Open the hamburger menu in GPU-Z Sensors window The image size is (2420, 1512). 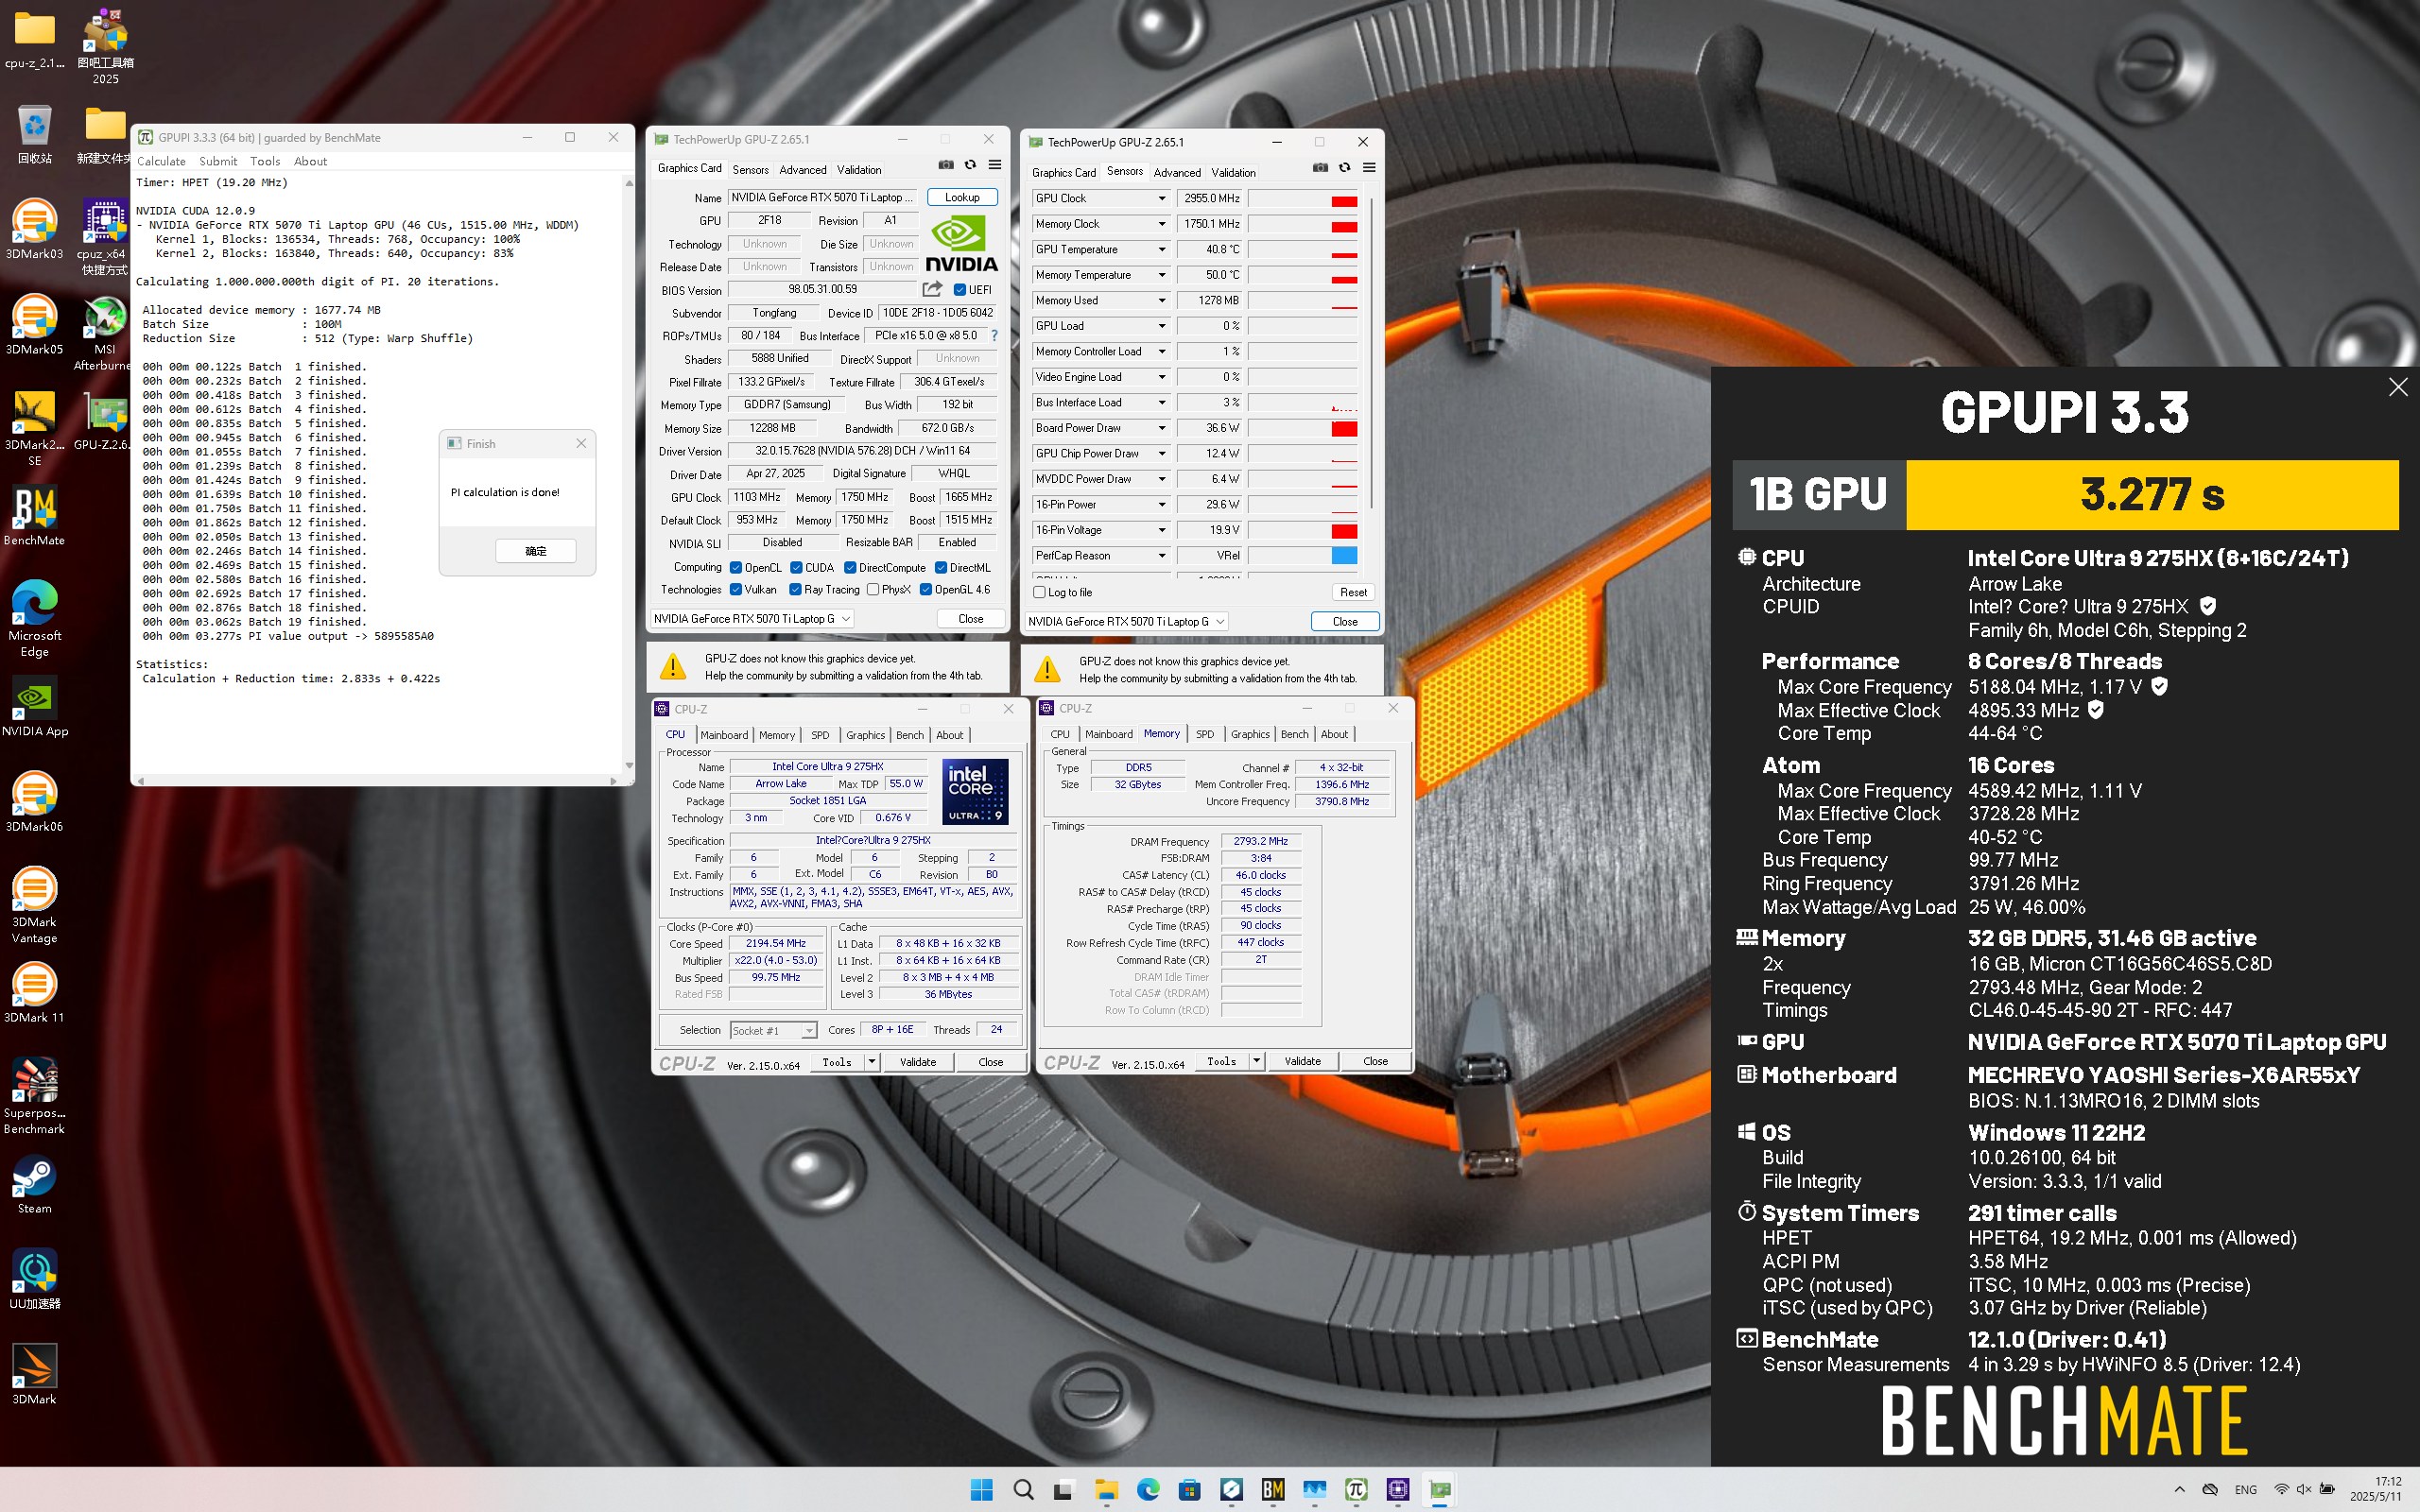pos(1369,168)
